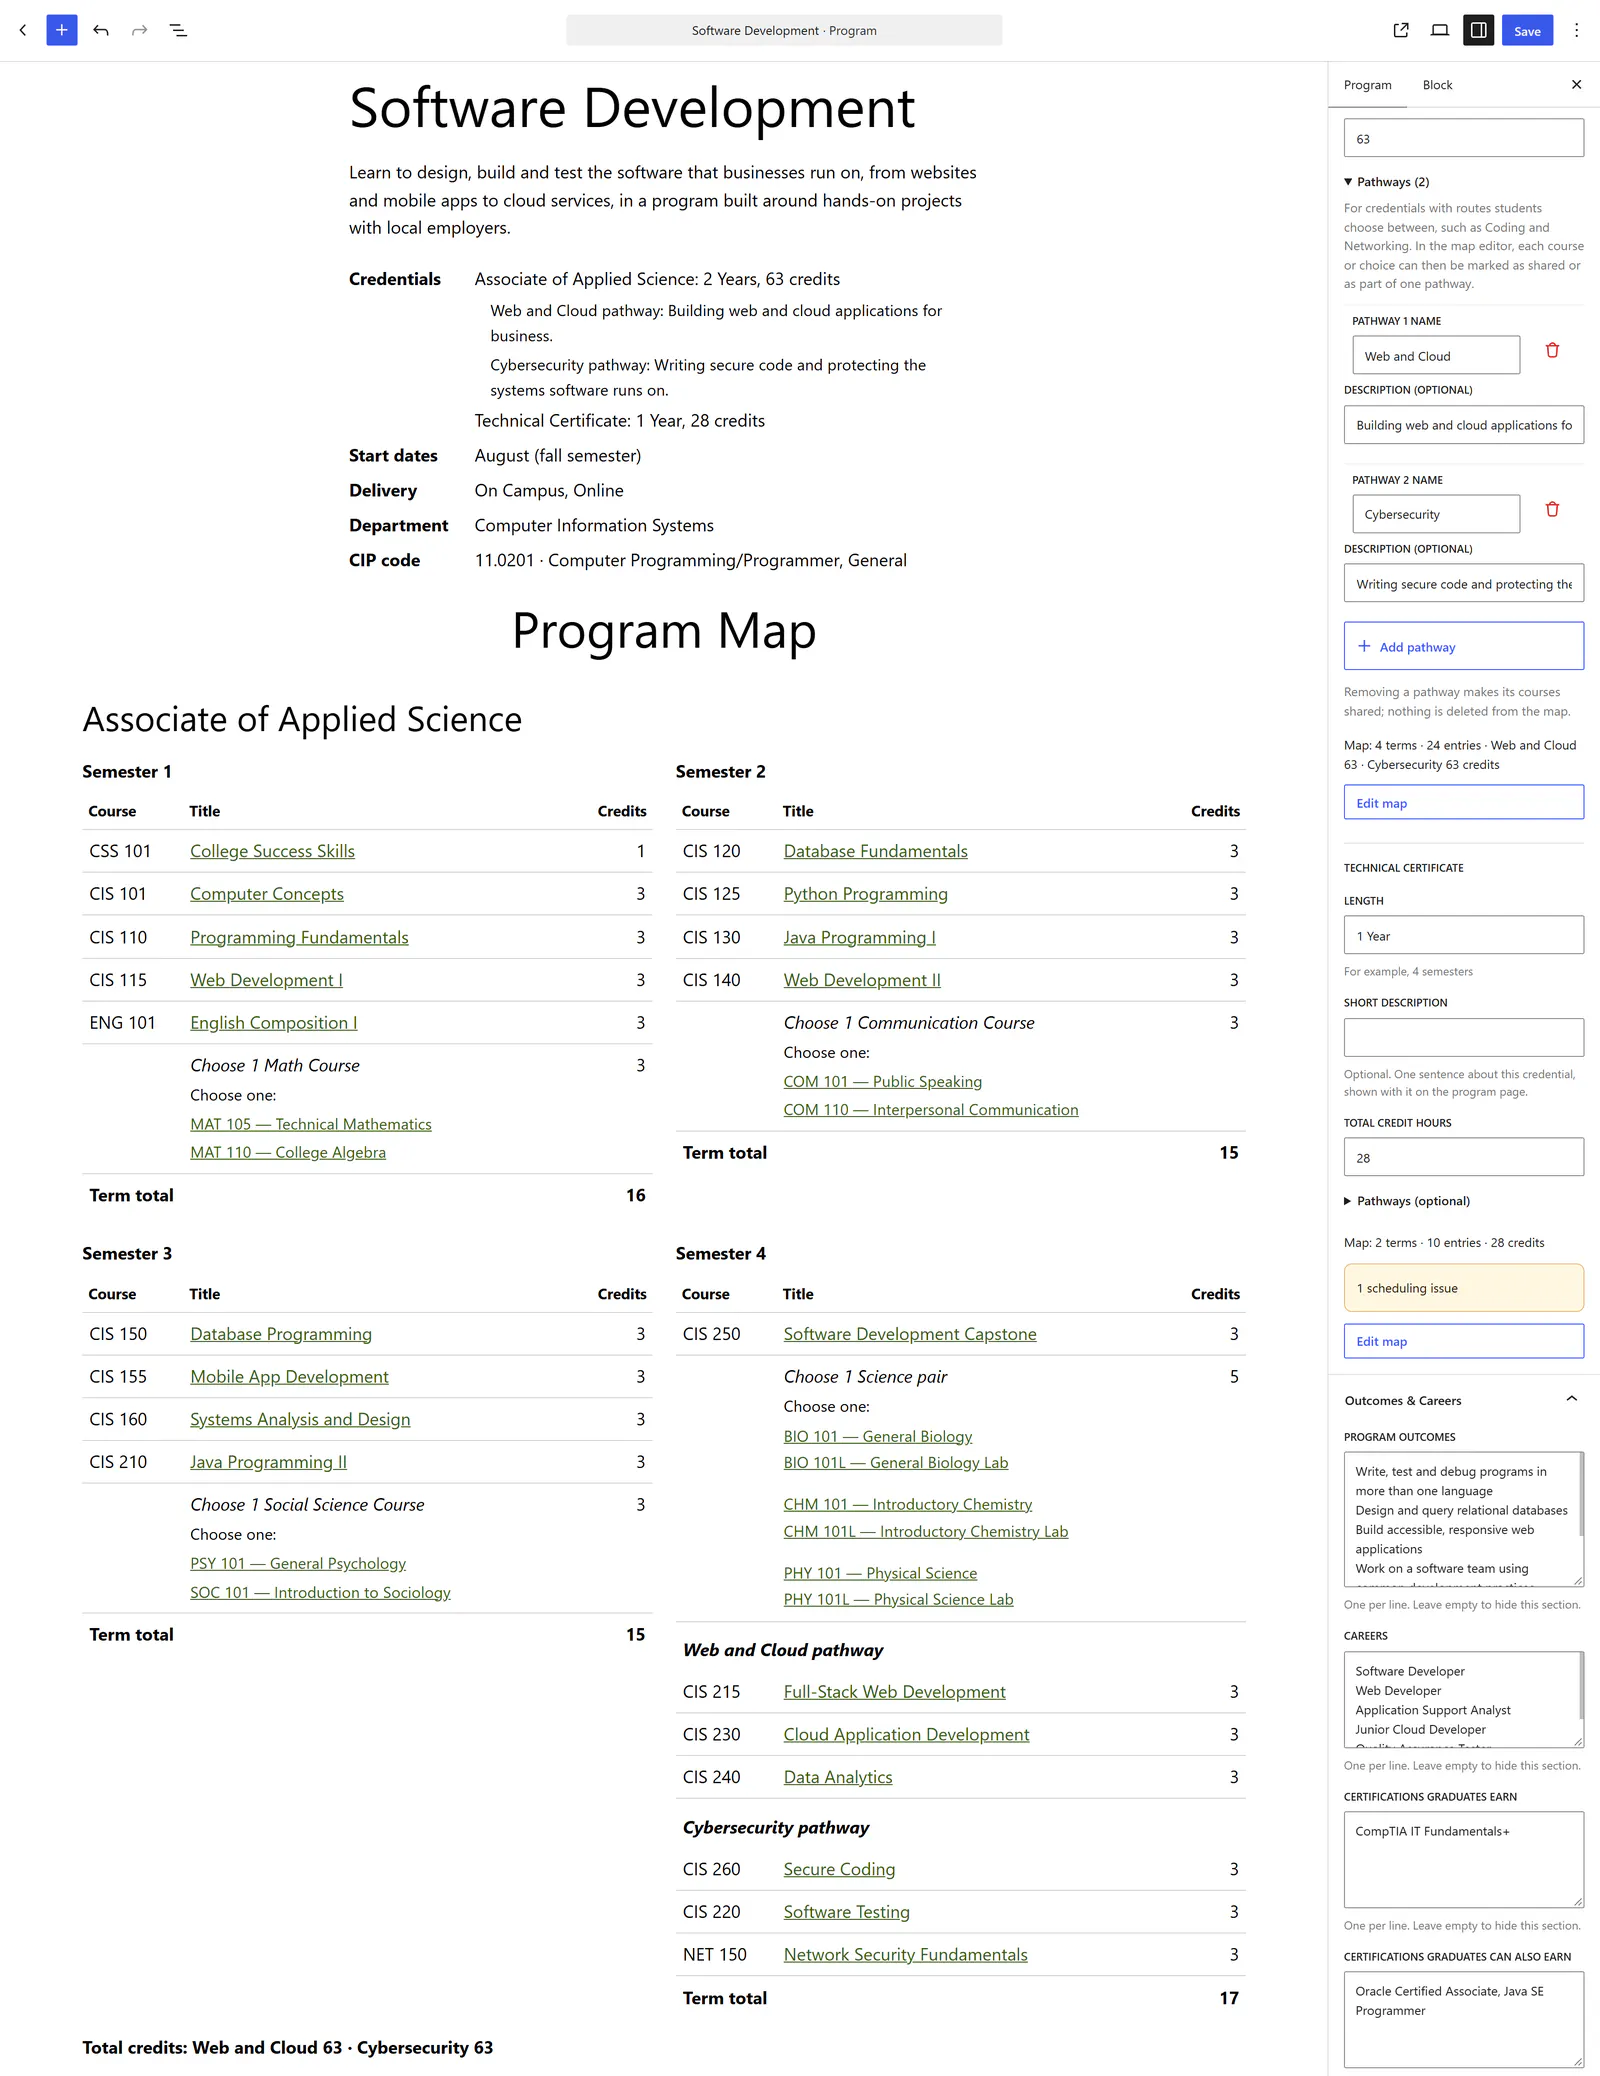Image resolution: width=1600 pixels, height=2076 pixels.
Task: Toggle the settings sidebar icon
Action: pos(1478,30)
